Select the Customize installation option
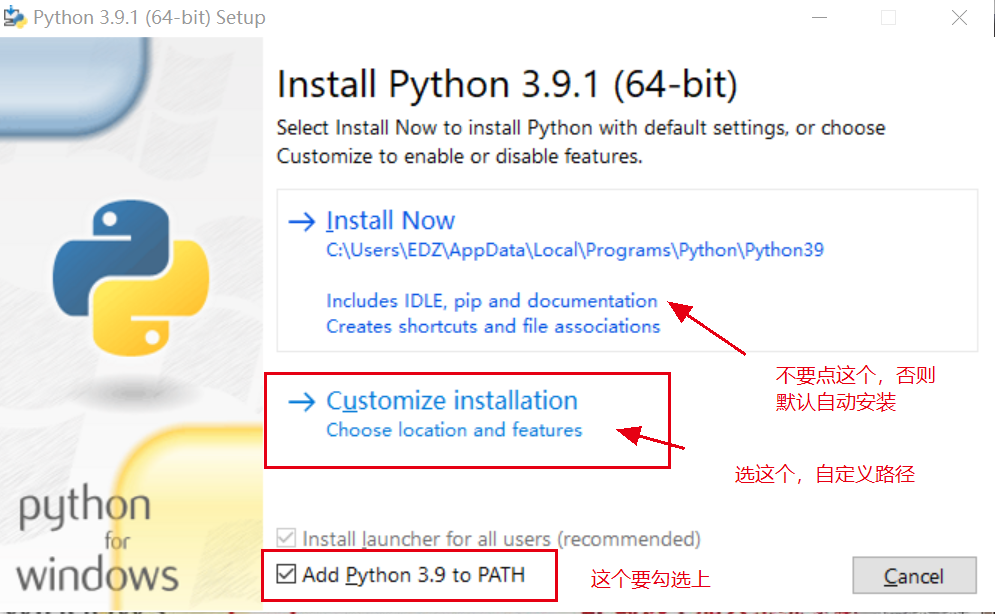Viewport: 995px width, 614px height. [452, 400]
